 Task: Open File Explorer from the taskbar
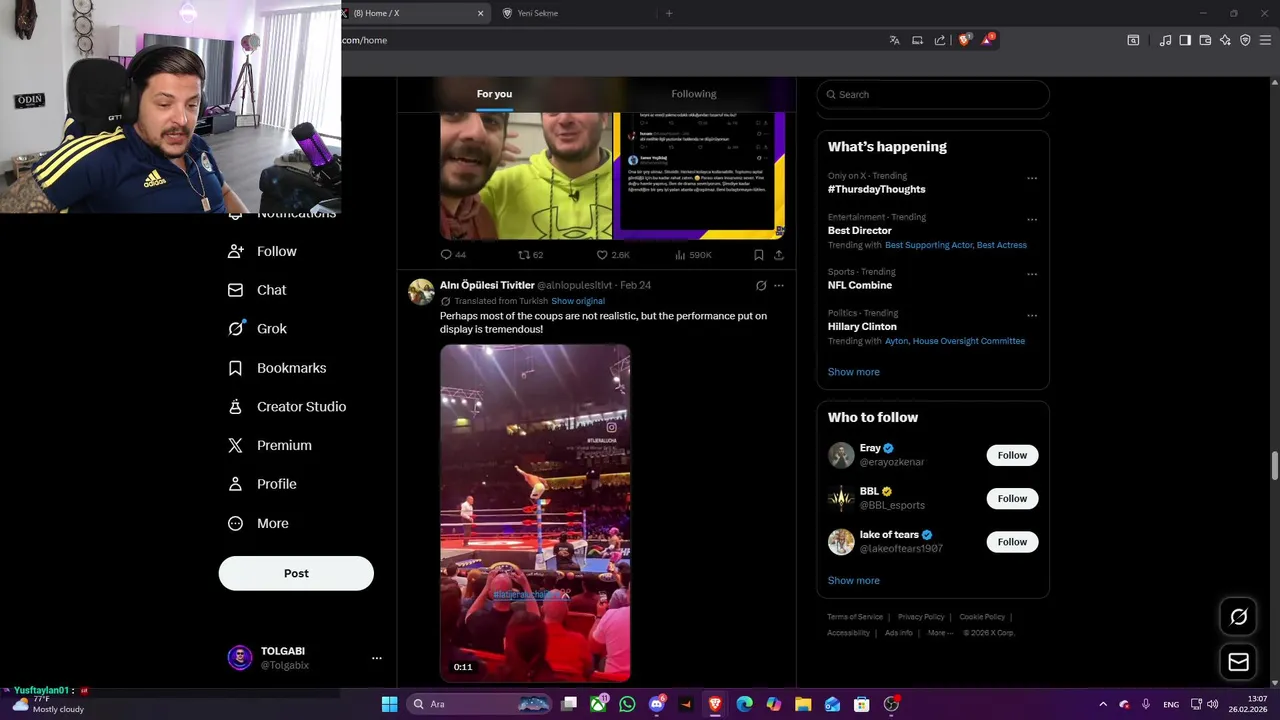[803, 704]
